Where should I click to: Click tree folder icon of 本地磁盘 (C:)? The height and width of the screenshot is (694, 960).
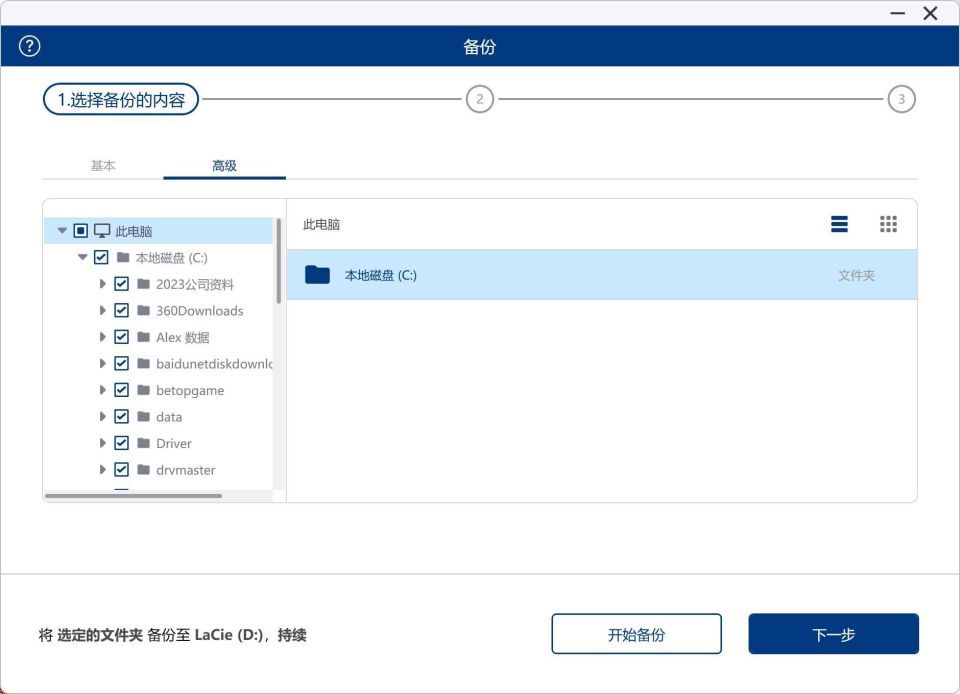click(123, 257)
